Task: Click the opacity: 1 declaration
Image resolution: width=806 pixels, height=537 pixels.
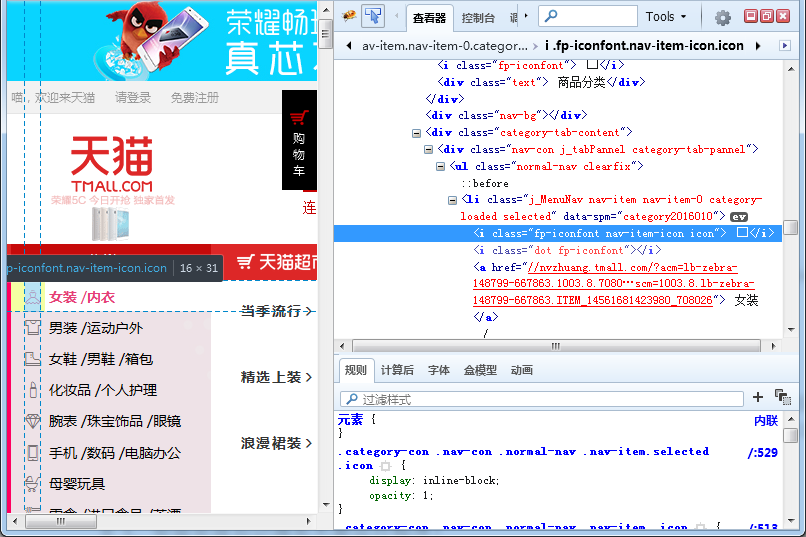Action: 401,496
